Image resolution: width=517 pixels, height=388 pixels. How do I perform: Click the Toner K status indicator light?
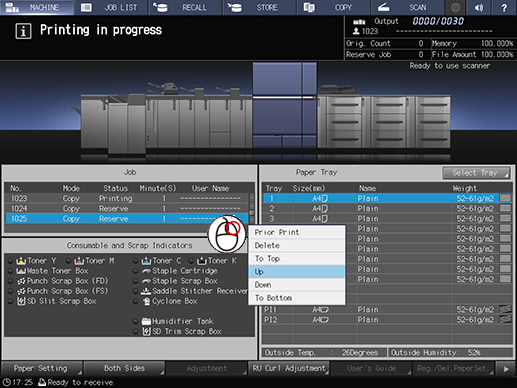[x=191, y=261]
